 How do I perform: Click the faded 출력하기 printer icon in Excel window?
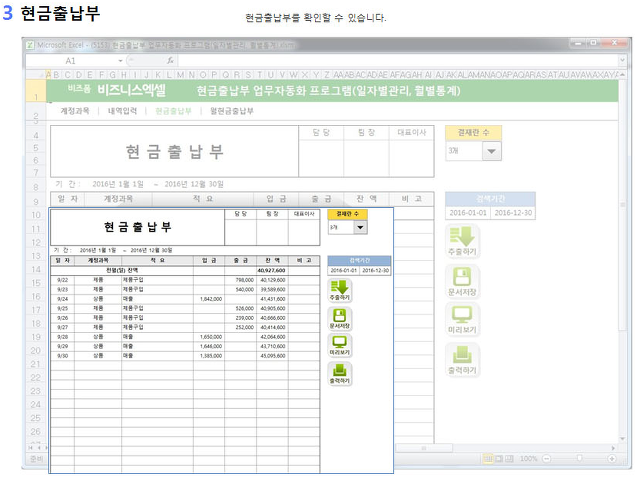(x=462, y=360)
